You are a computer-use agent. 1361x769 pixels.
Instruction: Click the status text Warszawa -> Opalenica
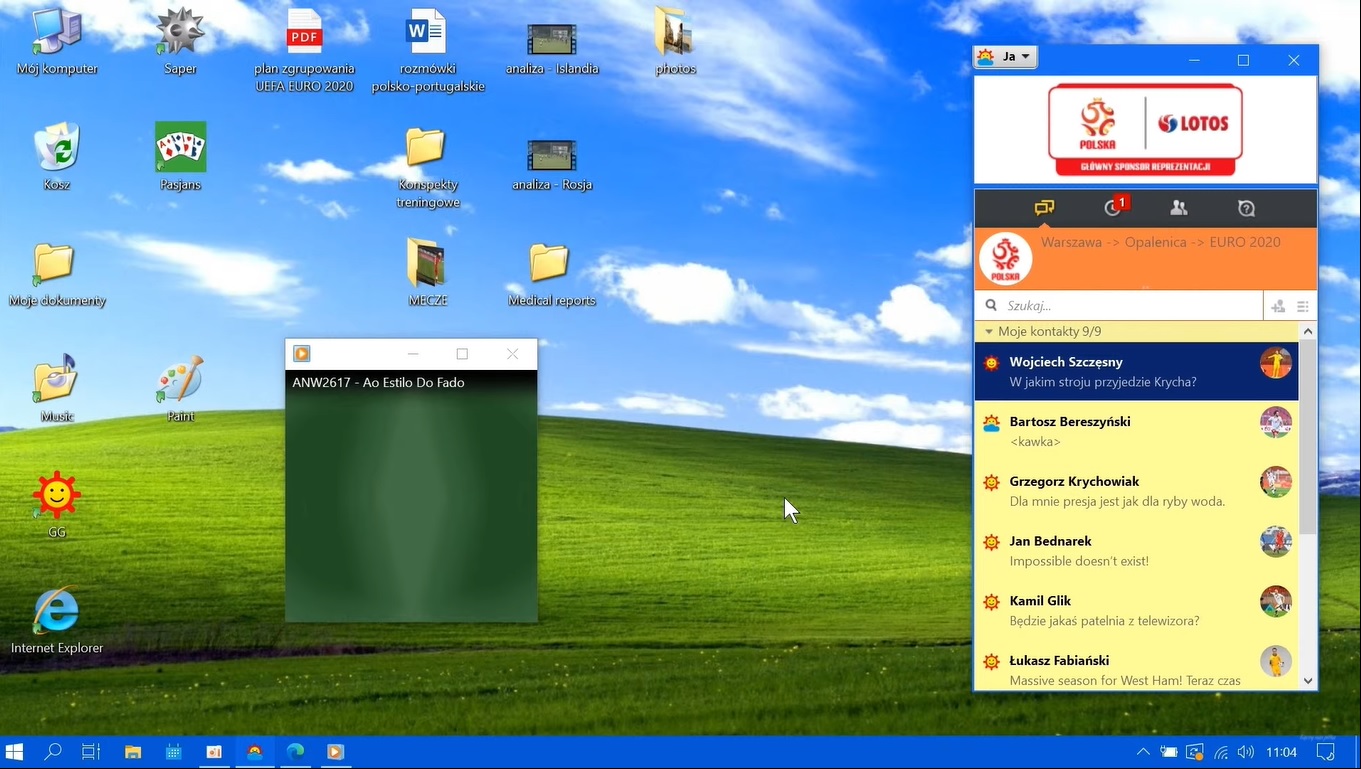[x=1160, y=242]
